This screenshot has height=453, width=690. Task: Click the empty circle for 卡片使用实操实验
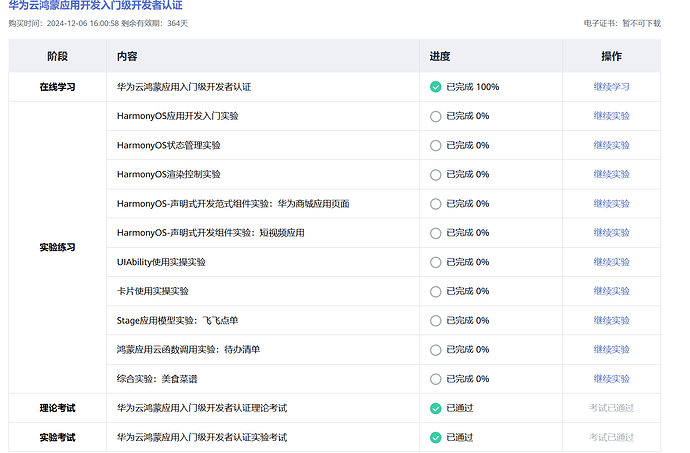(x=435, y=291)
